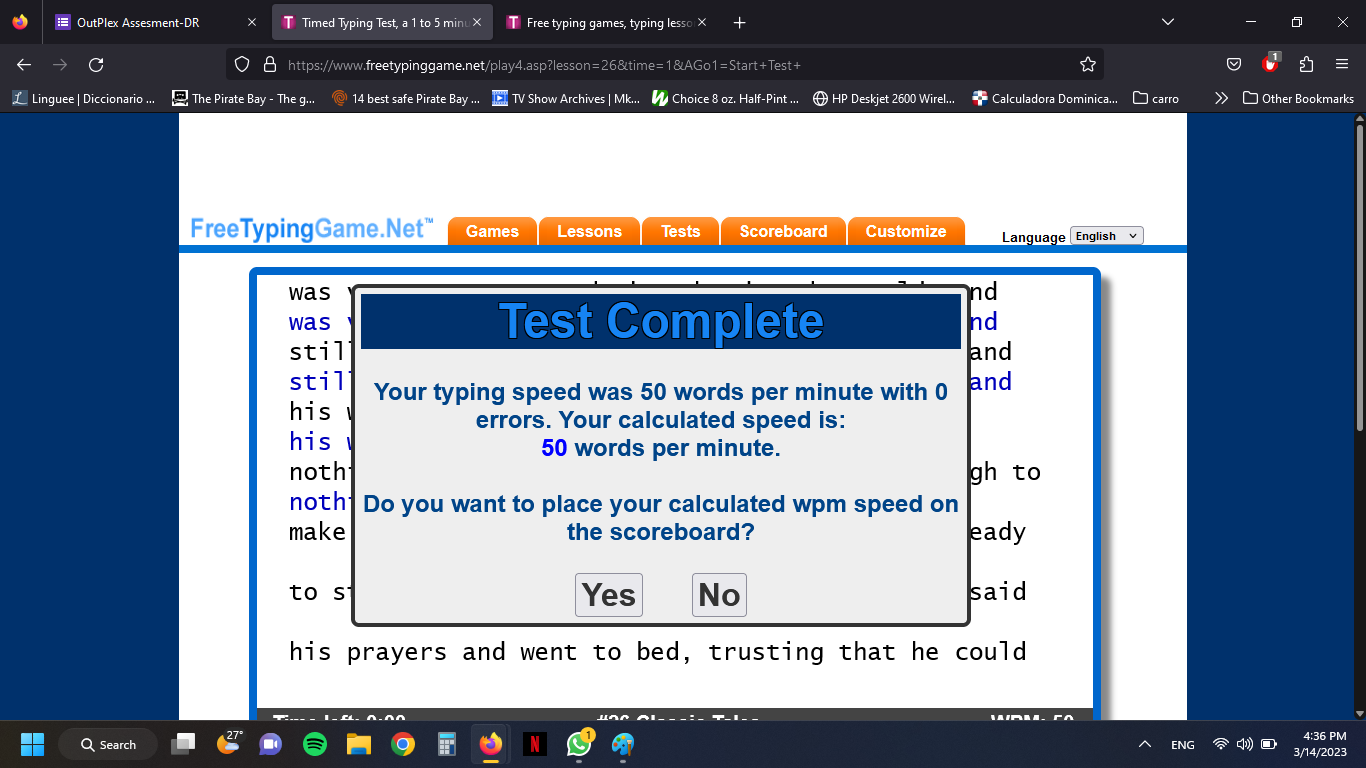Open the weather widget showing 27°
The width and height of the screenshot is (1366, 768).
(x=228, y=744)
